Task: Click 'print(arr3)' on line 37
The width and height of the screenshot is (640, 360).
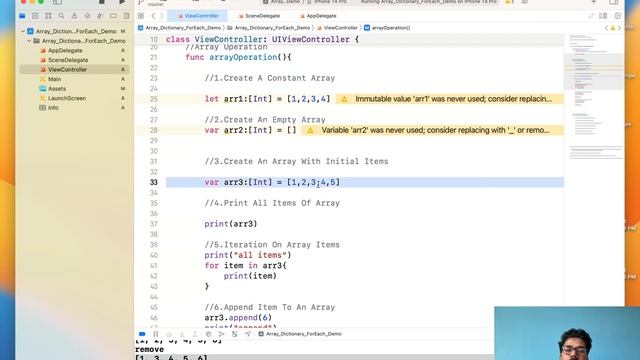Action: (231, 224)
